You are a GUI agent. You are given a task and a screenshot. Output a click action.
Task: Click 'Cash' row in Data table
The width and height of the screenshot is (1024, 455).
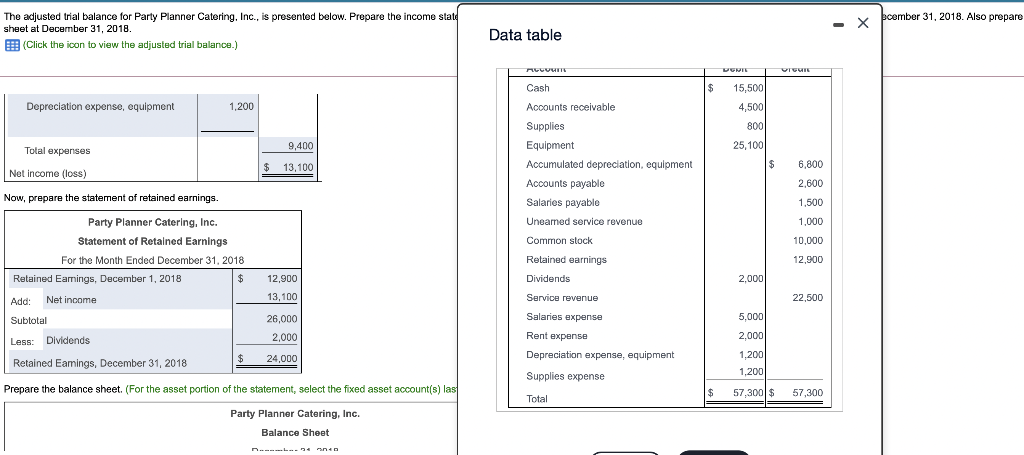[x=538, y=88]
